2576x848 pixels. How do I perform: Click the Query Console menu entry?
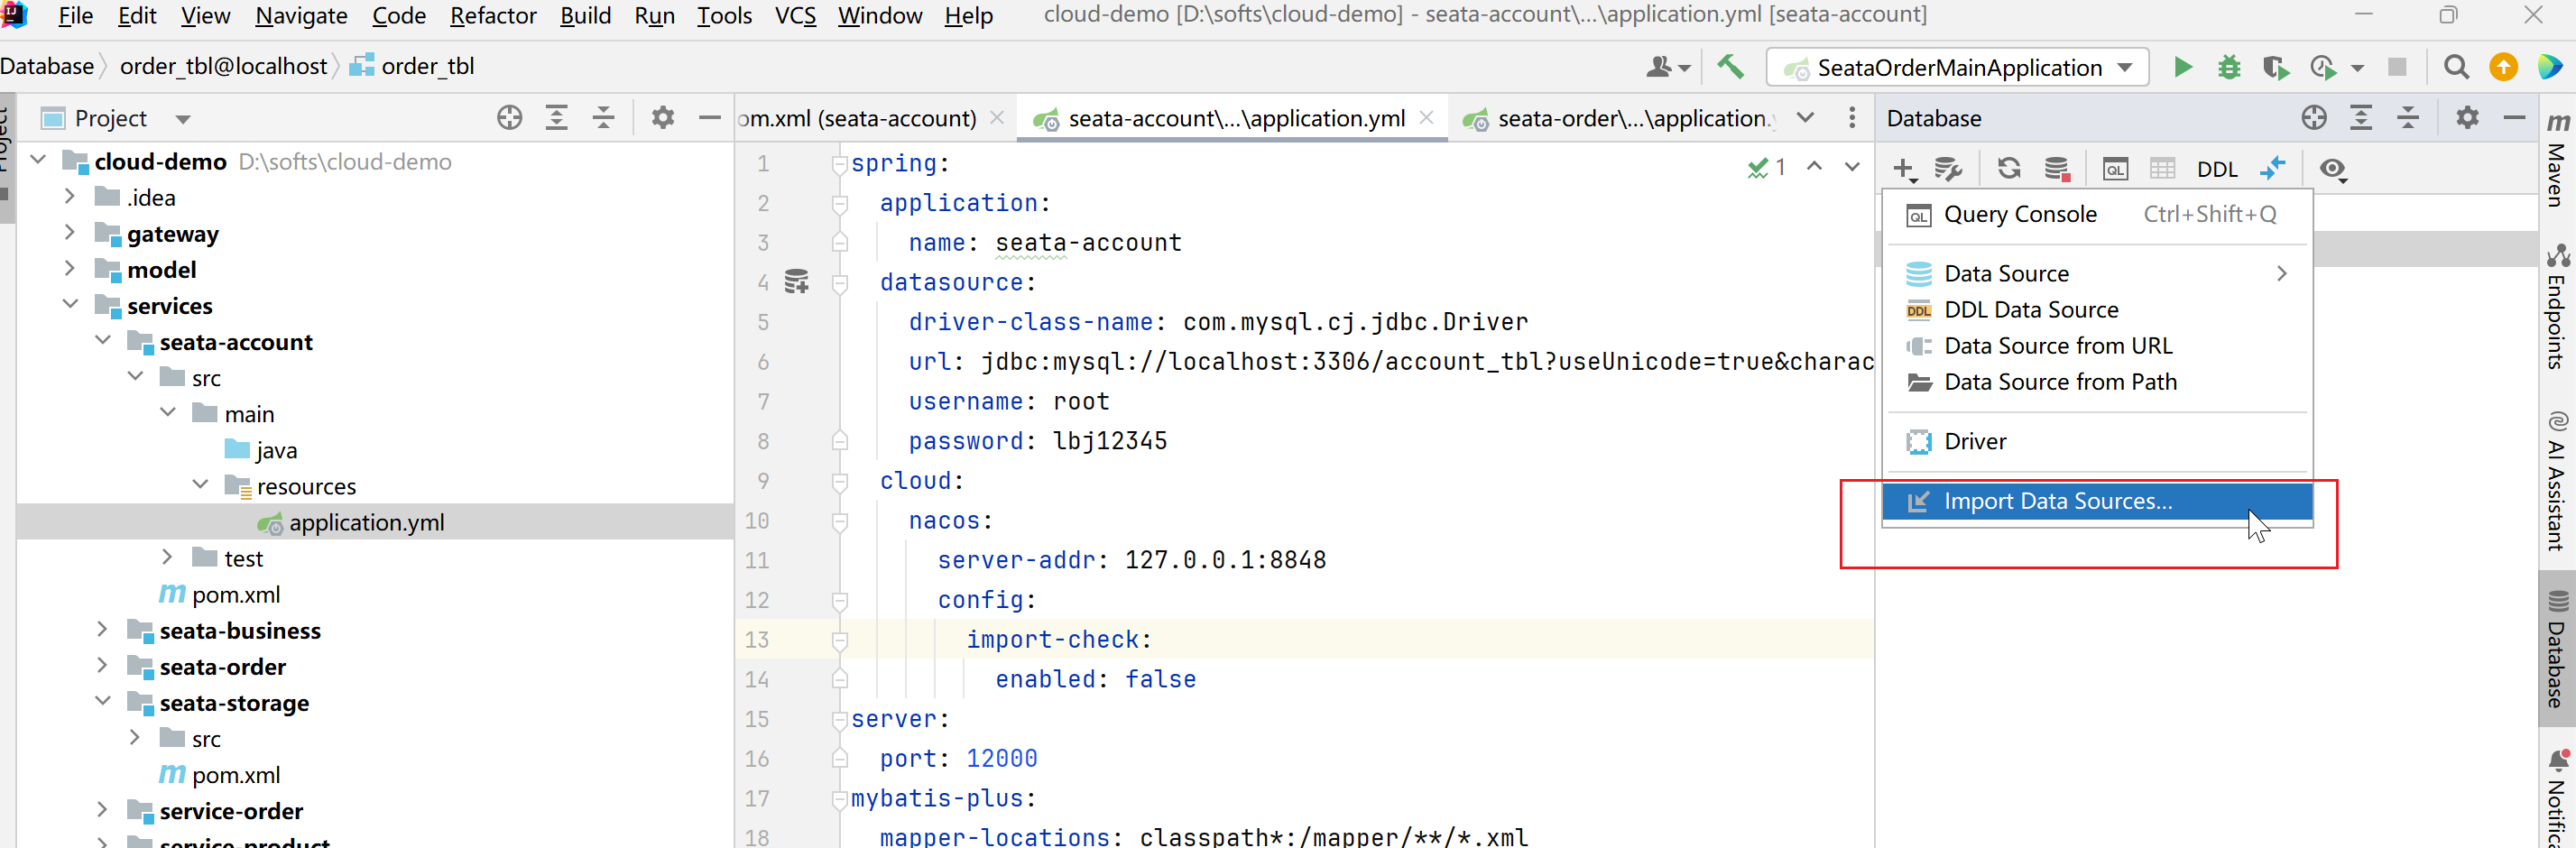click(x=2097, y=214)
